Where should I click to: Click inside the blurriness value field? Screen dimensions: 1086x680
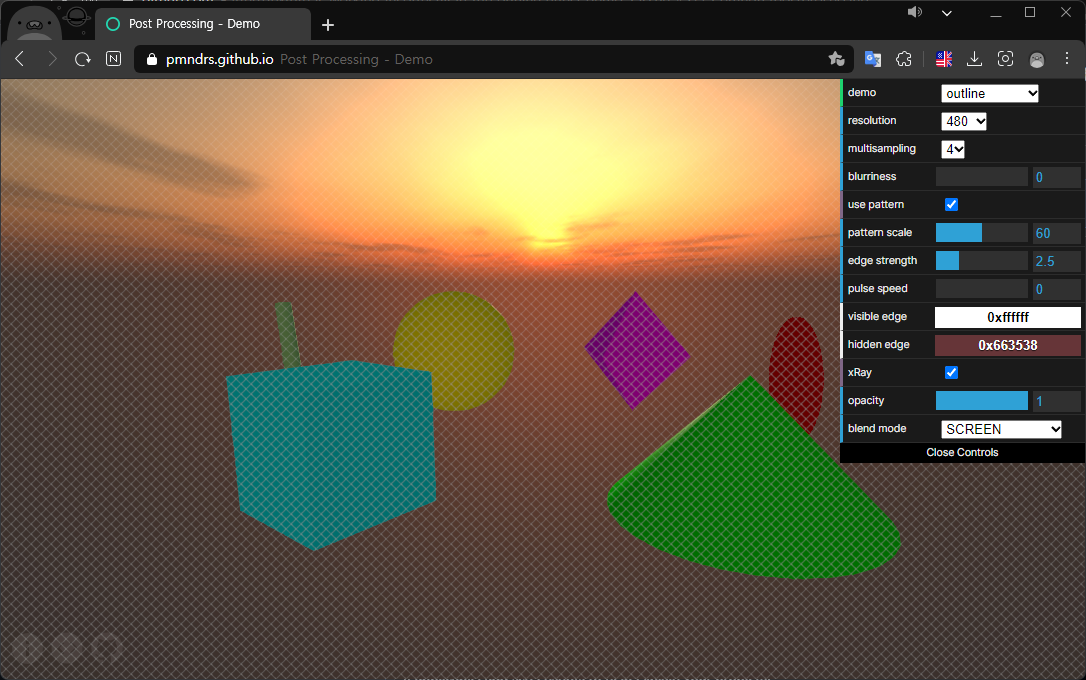(x=1057, y=176)
